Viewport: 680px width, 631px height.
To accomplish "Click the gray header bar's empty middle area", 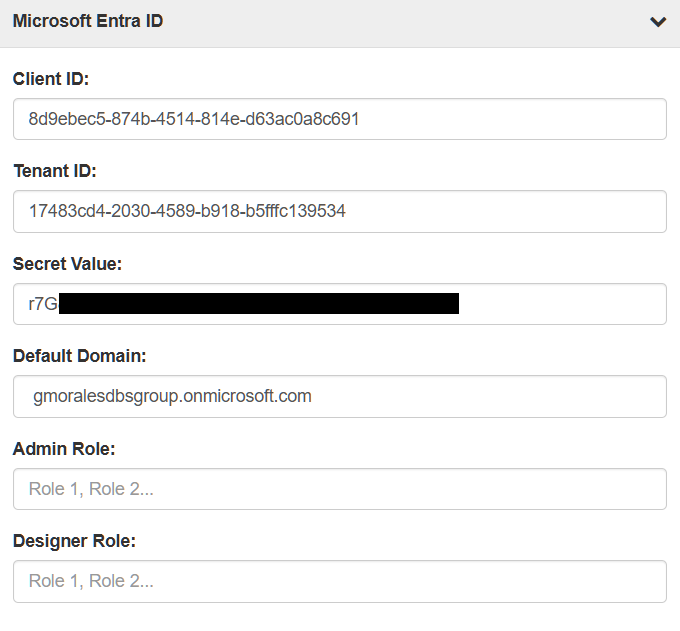I will click(400, 22).
